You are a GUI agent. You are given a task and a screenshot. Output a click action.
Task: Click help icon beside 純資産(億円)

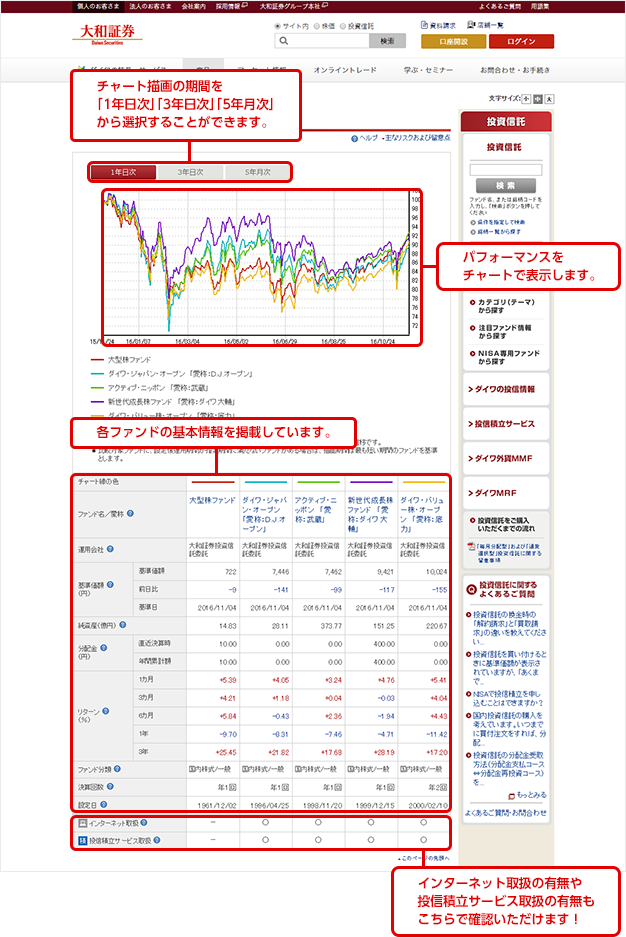122,625
